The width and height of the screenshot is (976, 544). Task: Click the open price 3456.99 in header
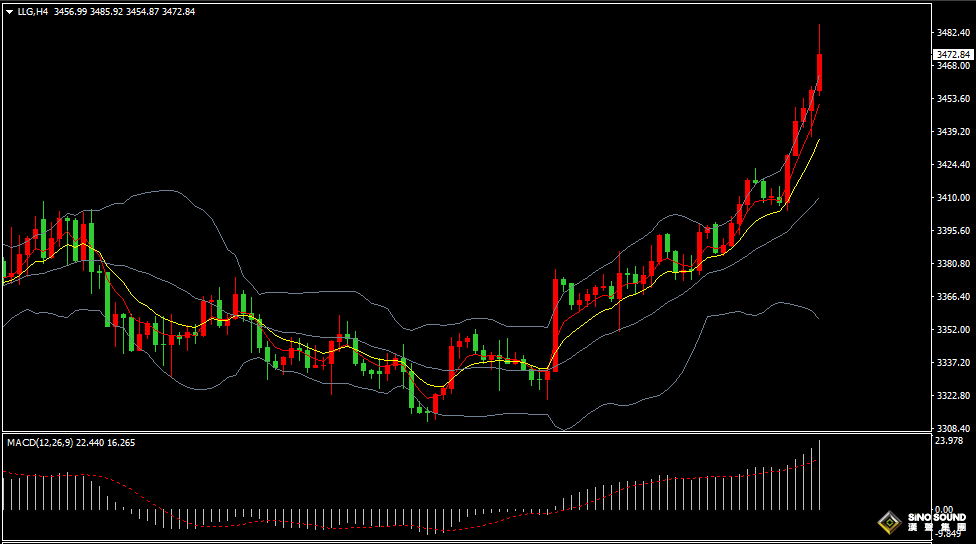pyautogui.click(x=70, y=12)
